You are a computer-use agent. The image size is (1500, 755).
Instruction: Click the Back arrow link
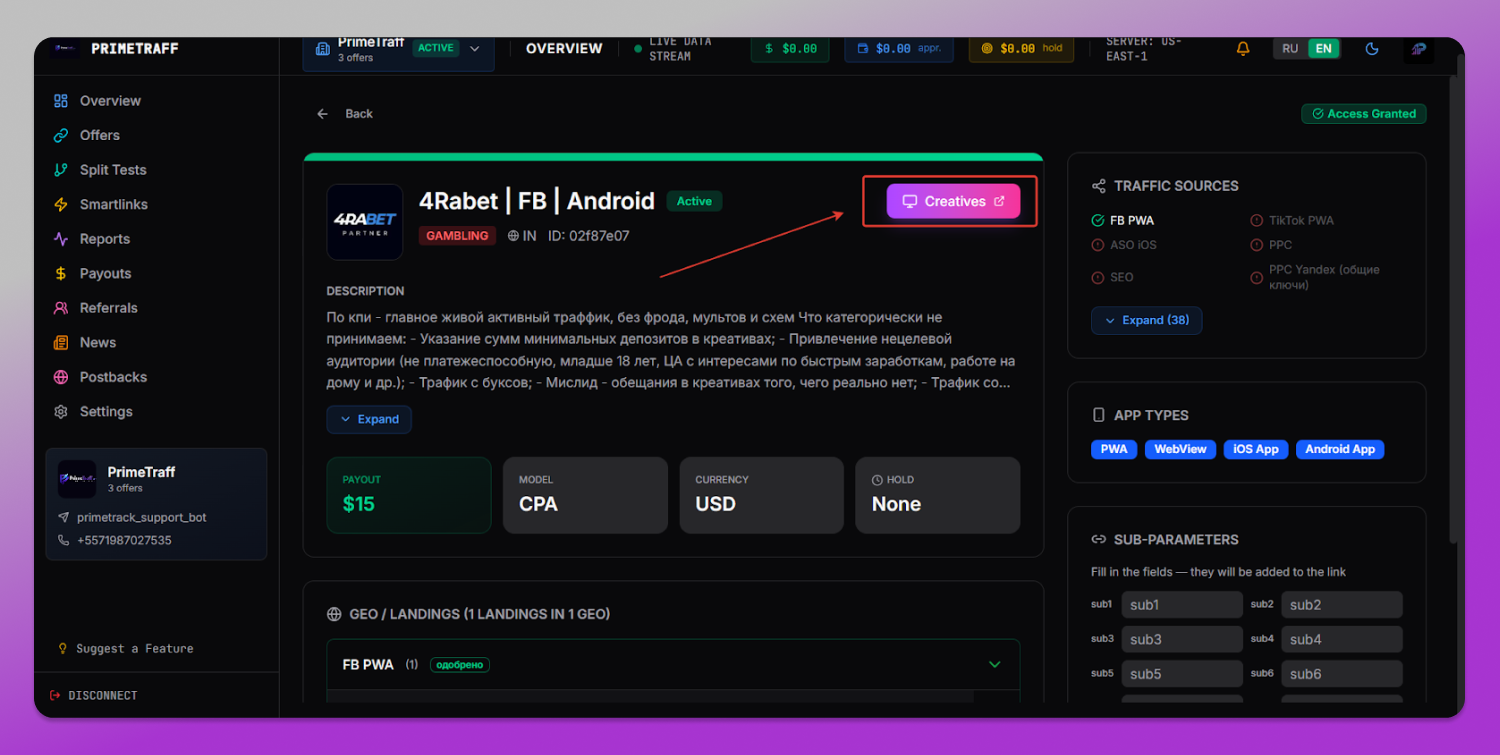coord(345,114)
